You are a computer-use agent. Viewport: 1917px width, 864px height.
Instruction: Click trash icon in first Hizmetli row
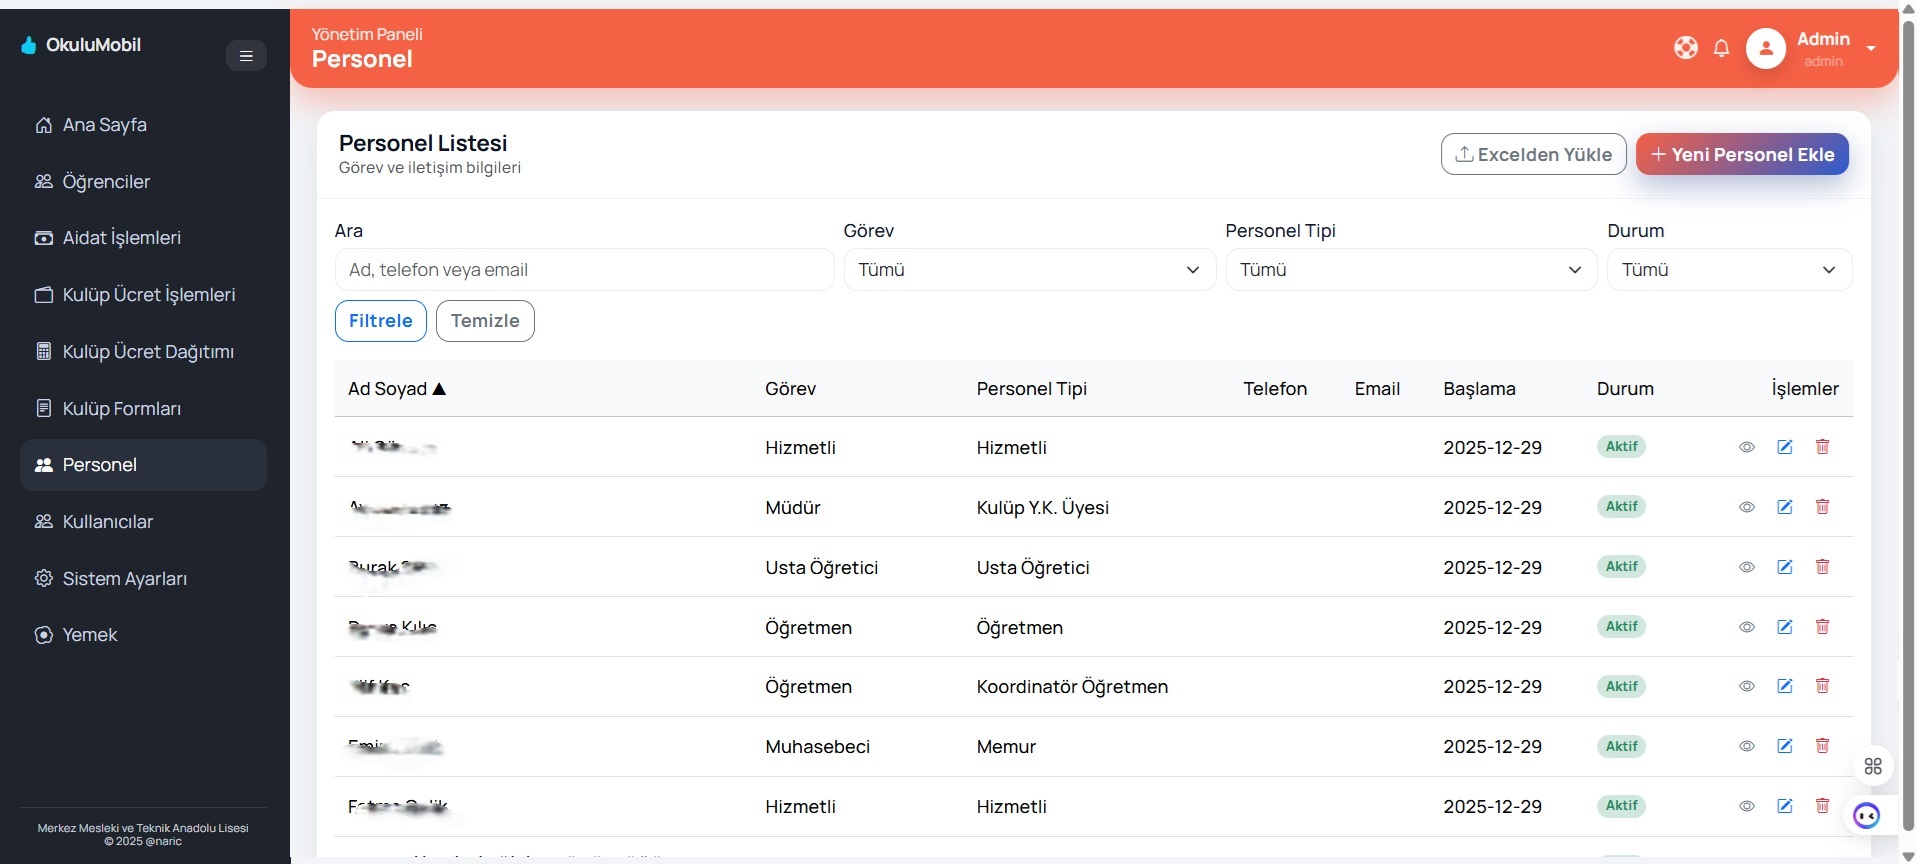1822,447
